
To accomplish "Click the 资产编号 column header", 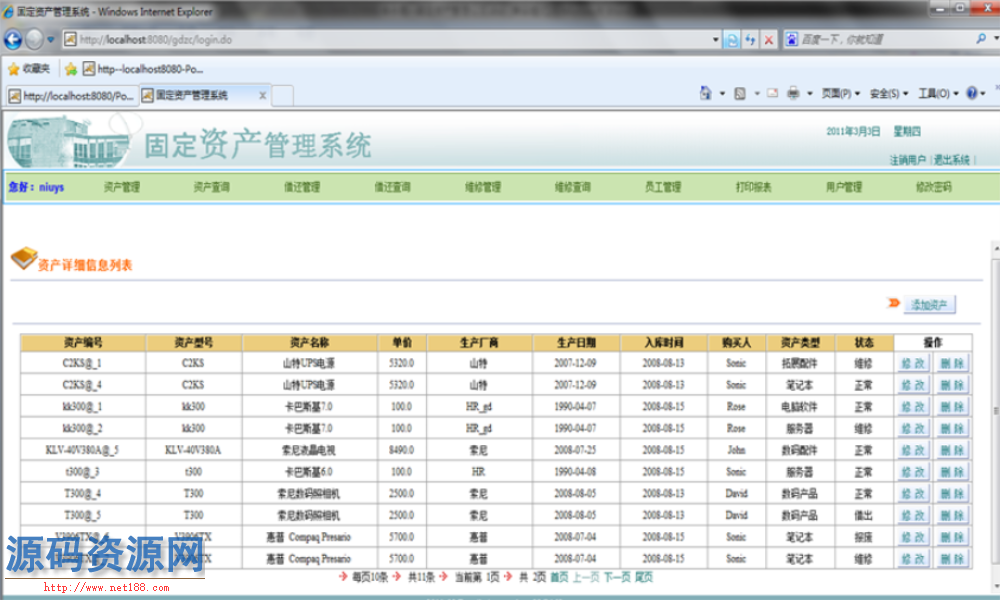I will point(83,342).
